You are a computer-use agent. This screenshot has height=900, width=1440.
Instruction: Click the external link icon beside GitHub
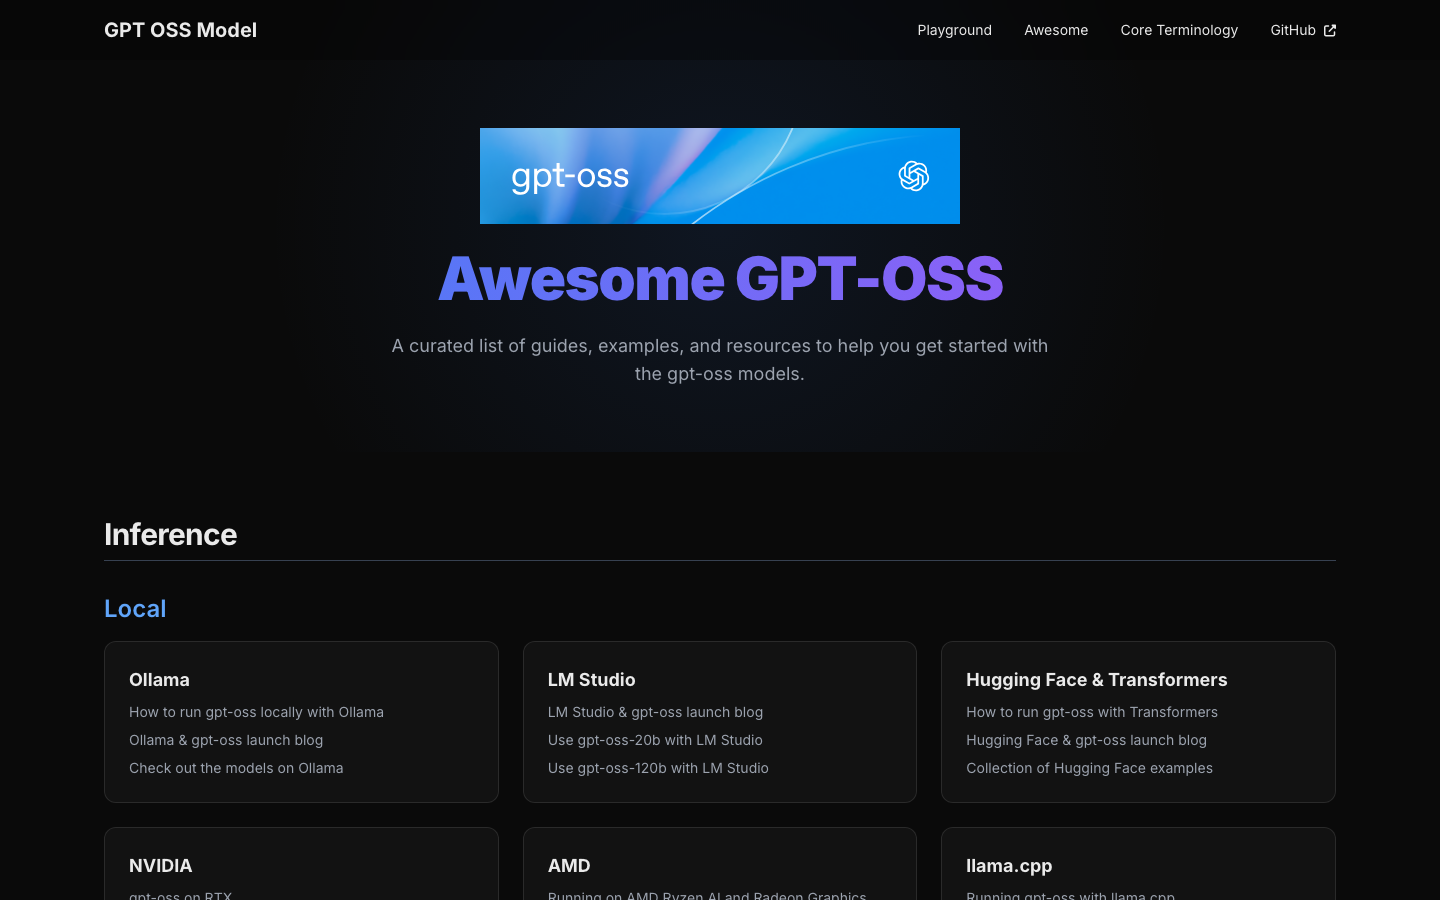pyautogui.click(x=1330, y=30)
